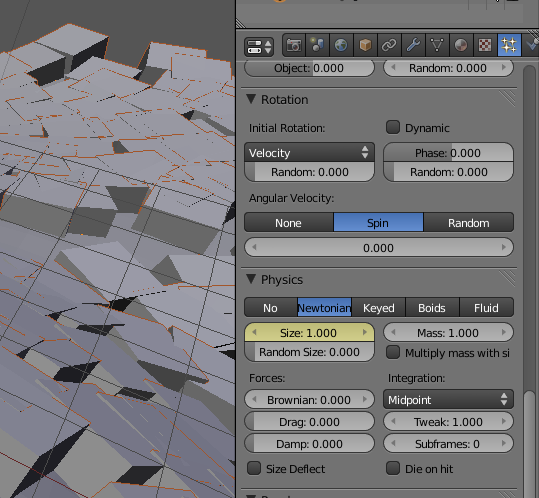Enable Multiply mass with size checkbox
The height and width of the screenshot is (498, 539).
(x=393, y=352)
